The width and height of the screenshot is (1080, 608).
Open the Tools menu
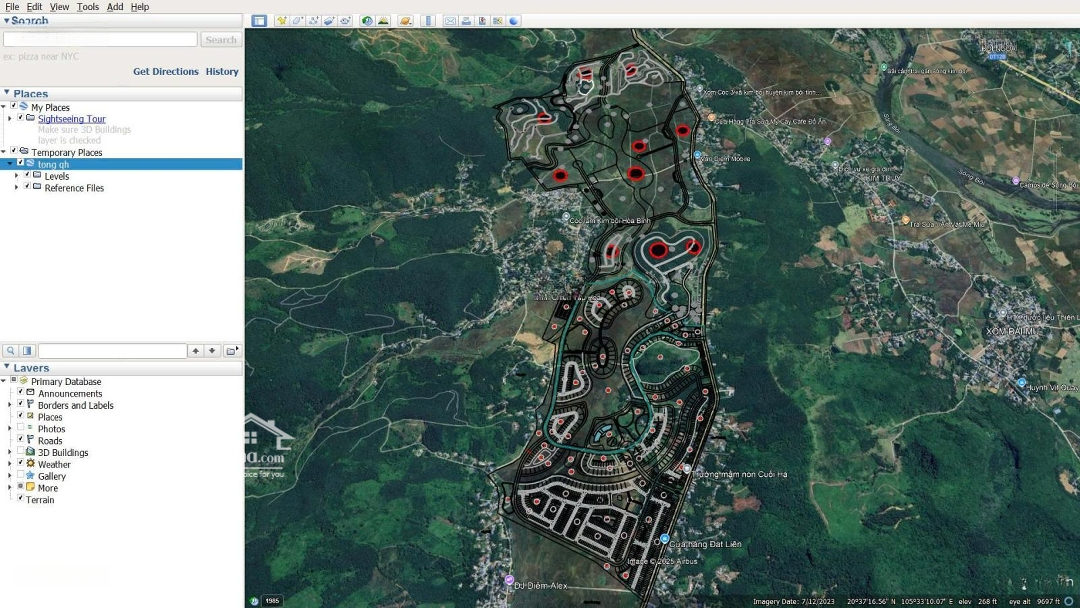click(x=88, y=7)
